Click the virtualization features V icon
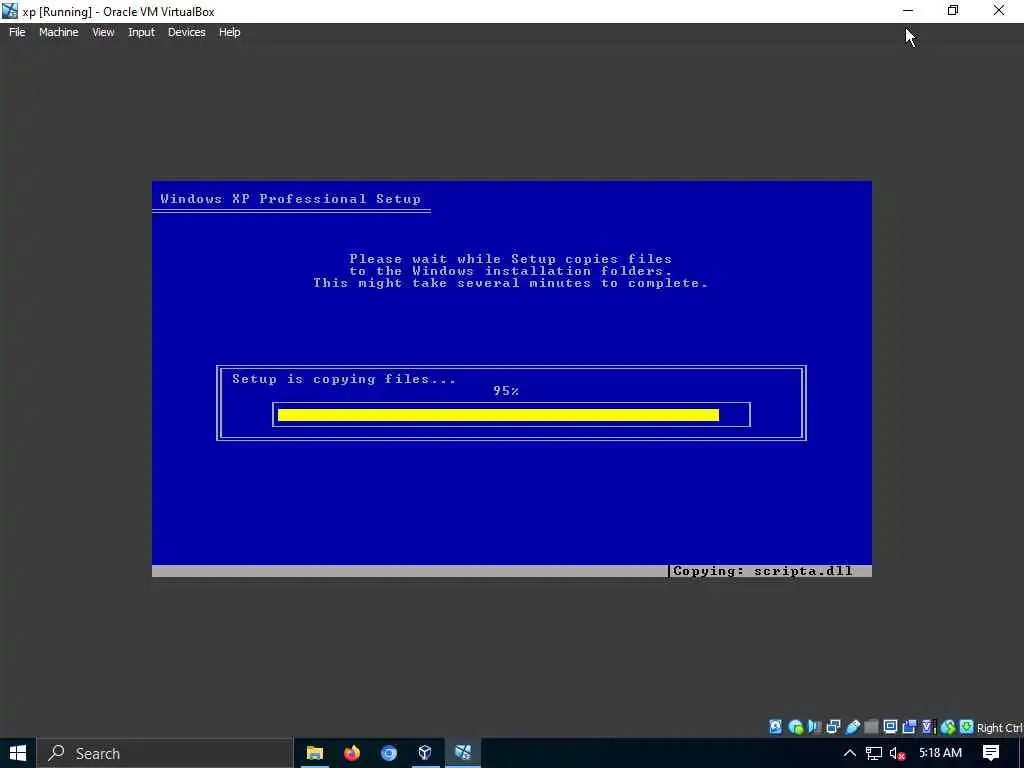This screenshot has width=1024, height=768. click(x=927, y=727)
